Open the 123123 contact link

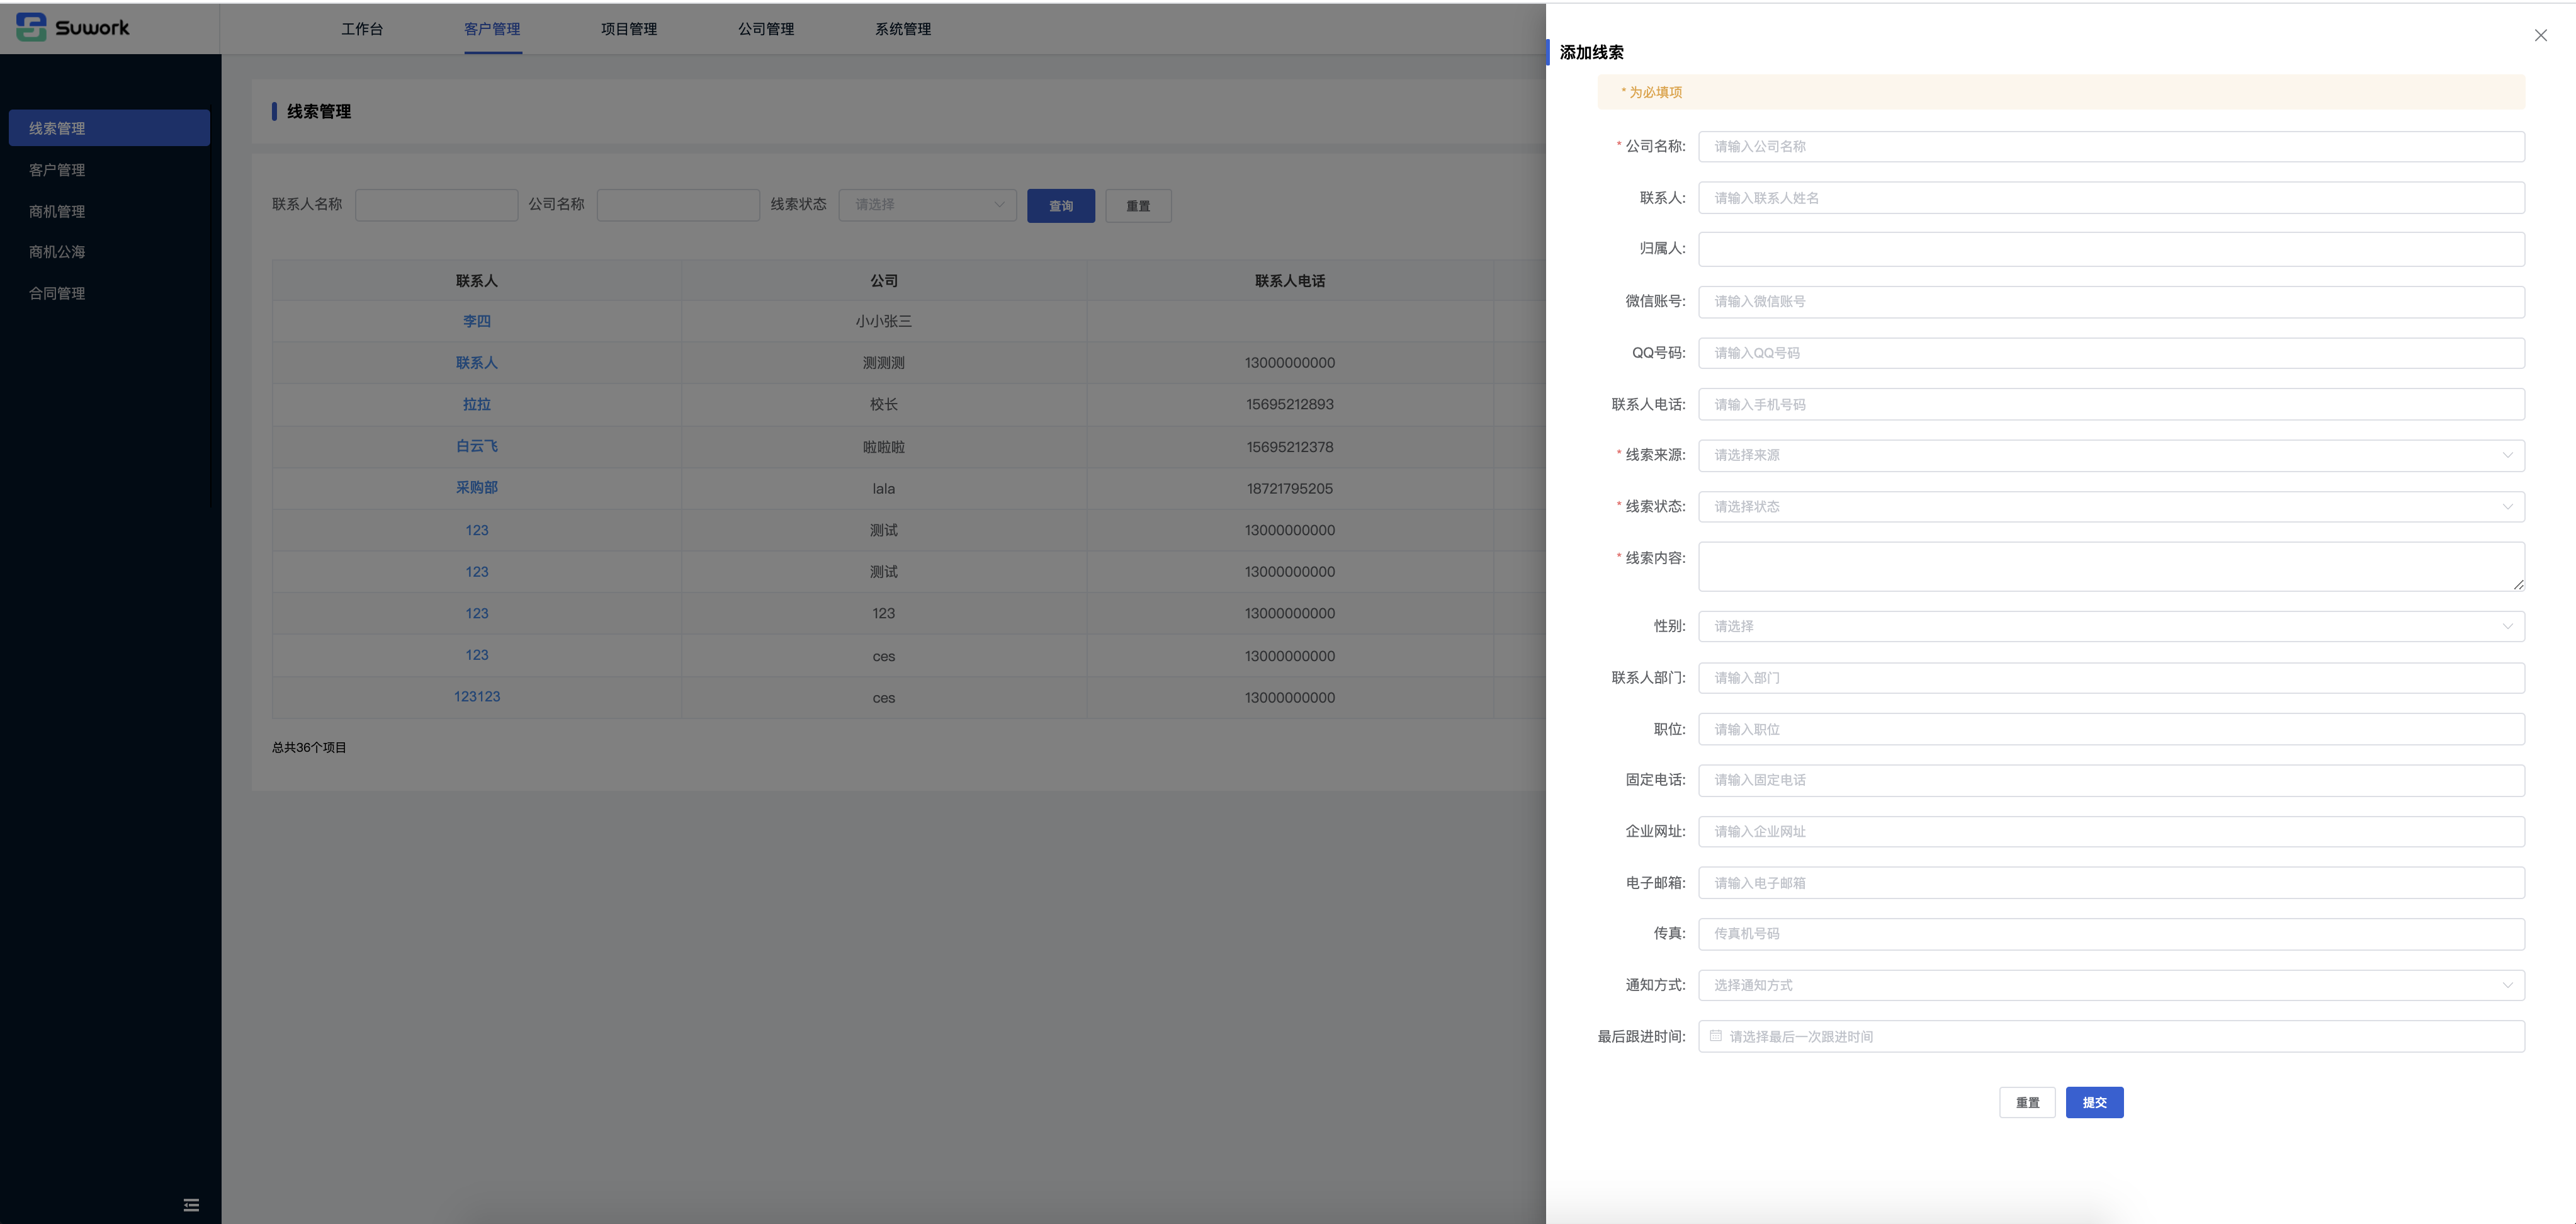pyautogui.click(x=477, y=696)
